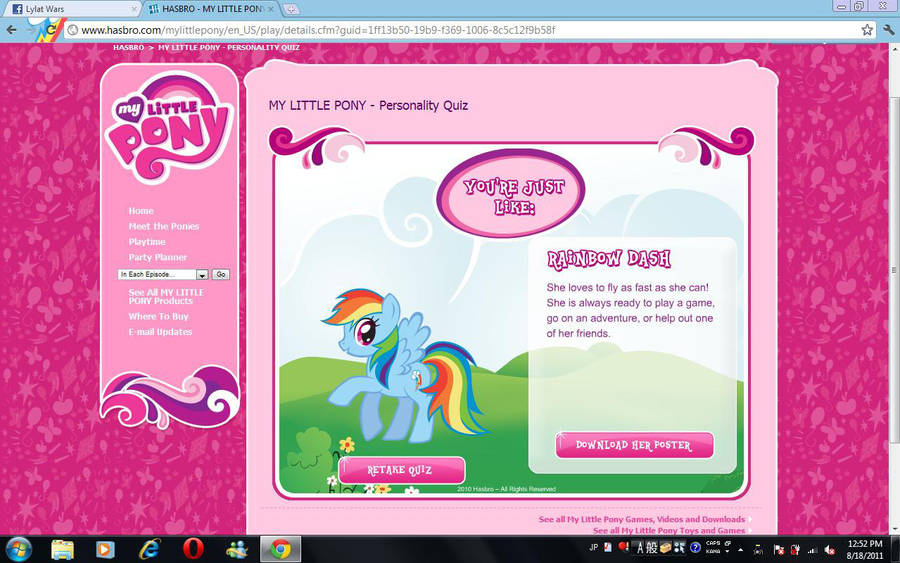Open the Windows Start menu
This screenshot has height=563, width=900.
[x=19, y=550]
